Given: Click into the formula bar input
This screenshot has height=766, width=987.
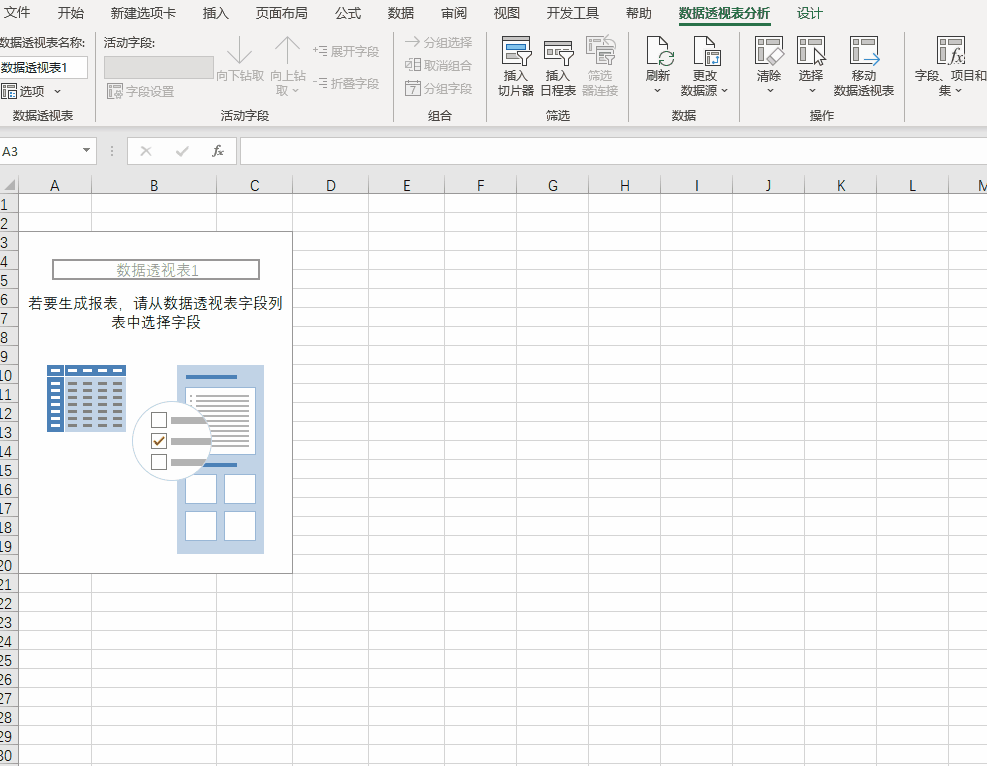Looking at the screenshot, I should click(x=613, y=151).
